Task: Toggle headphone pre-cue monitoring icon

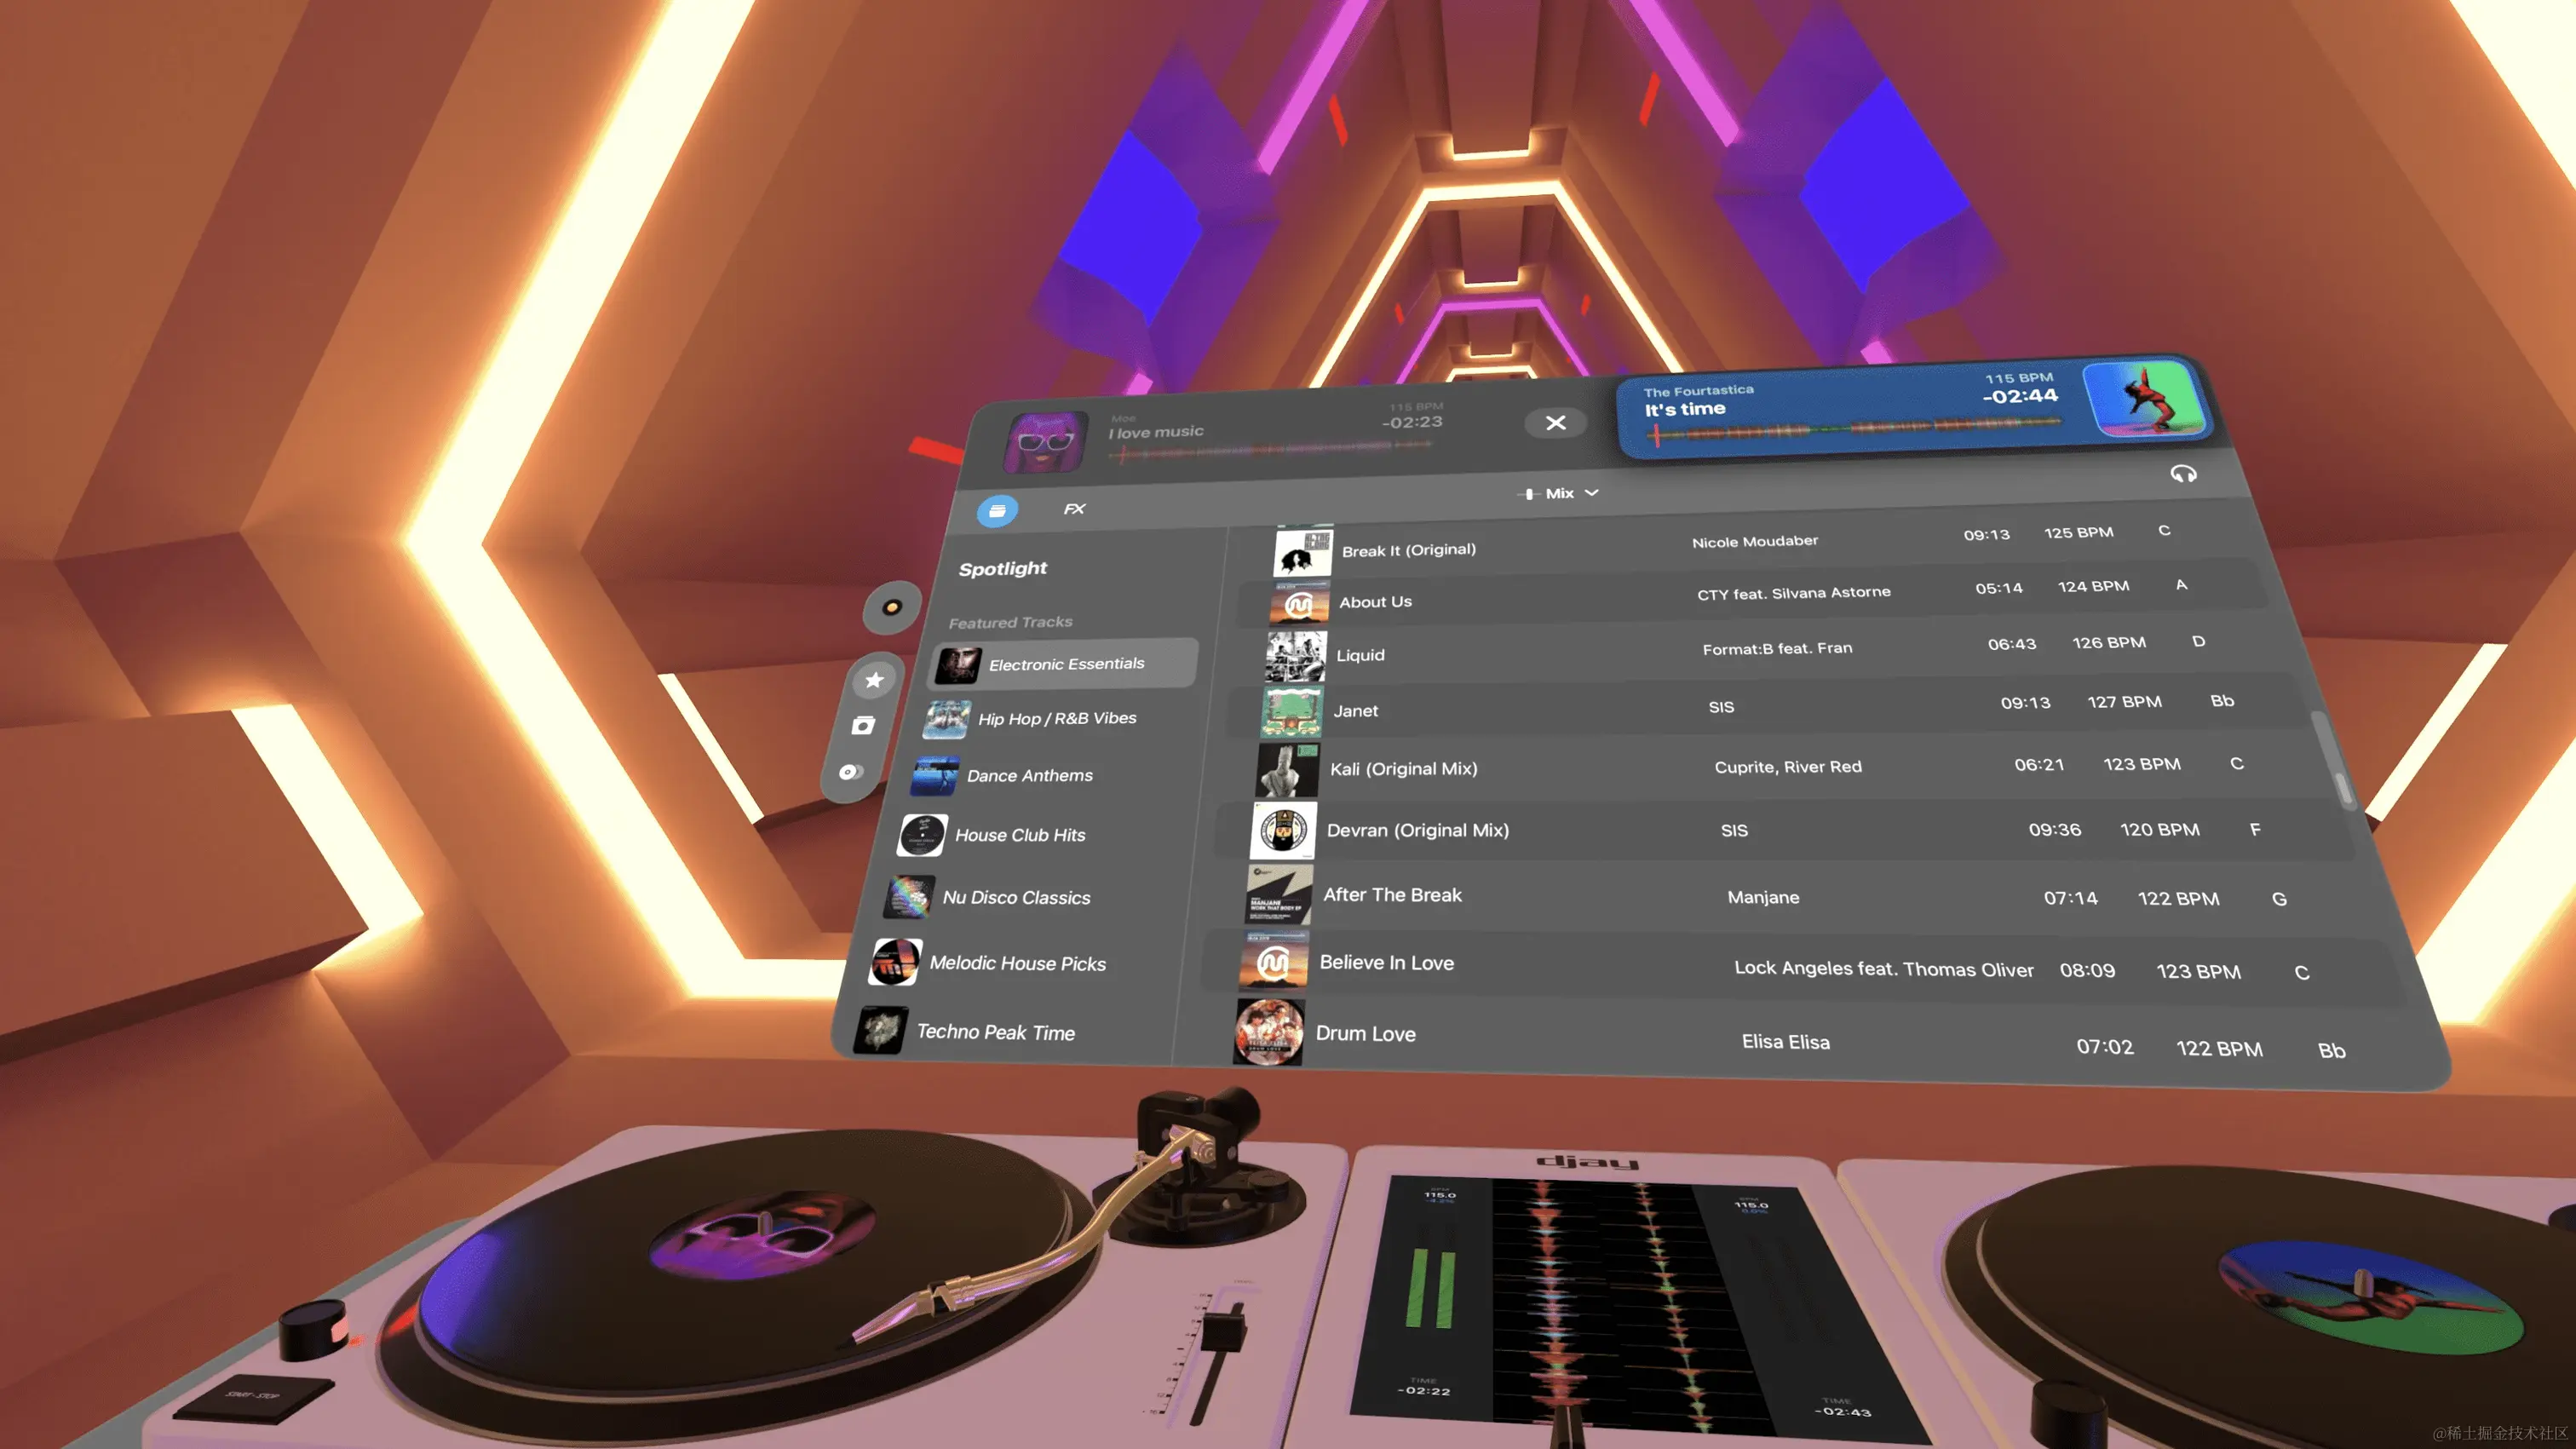Action: pyautogui.click(x=2183, y=474)
